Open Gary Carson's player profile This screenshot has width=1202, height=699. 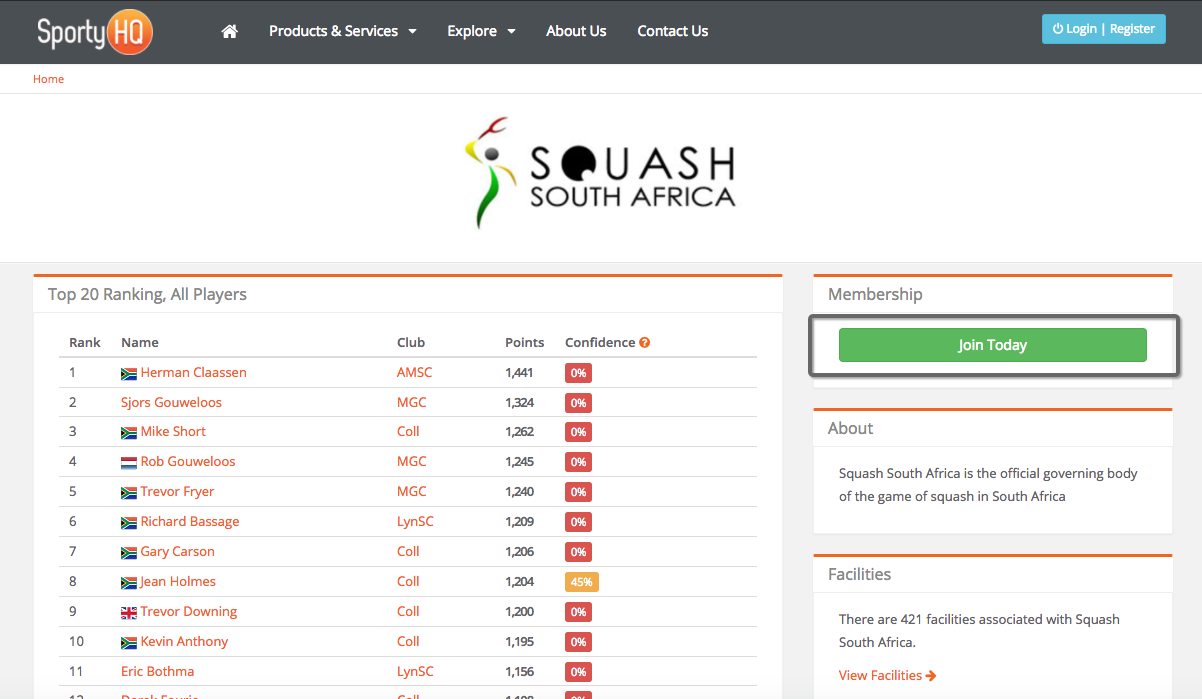tap(178, 551)
